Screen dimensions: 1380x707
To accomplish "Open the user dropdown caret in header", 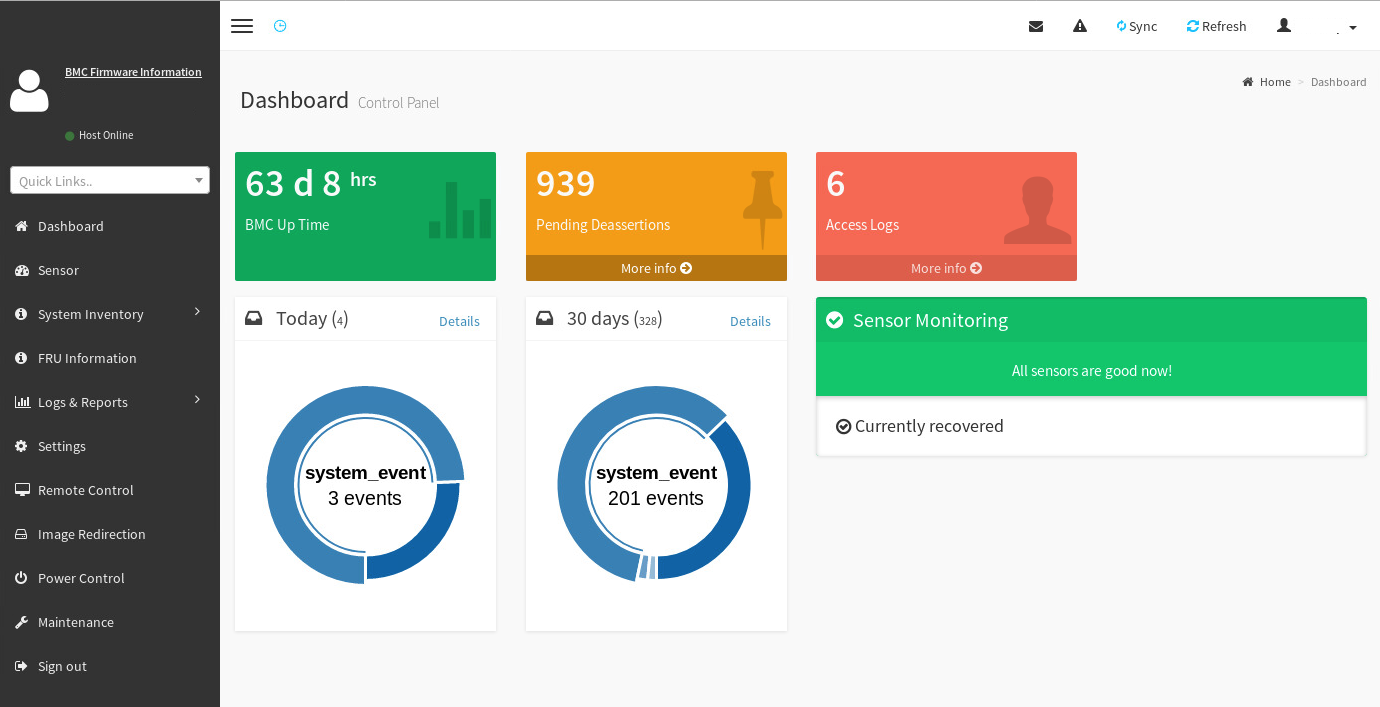I will pos(1352,28).
